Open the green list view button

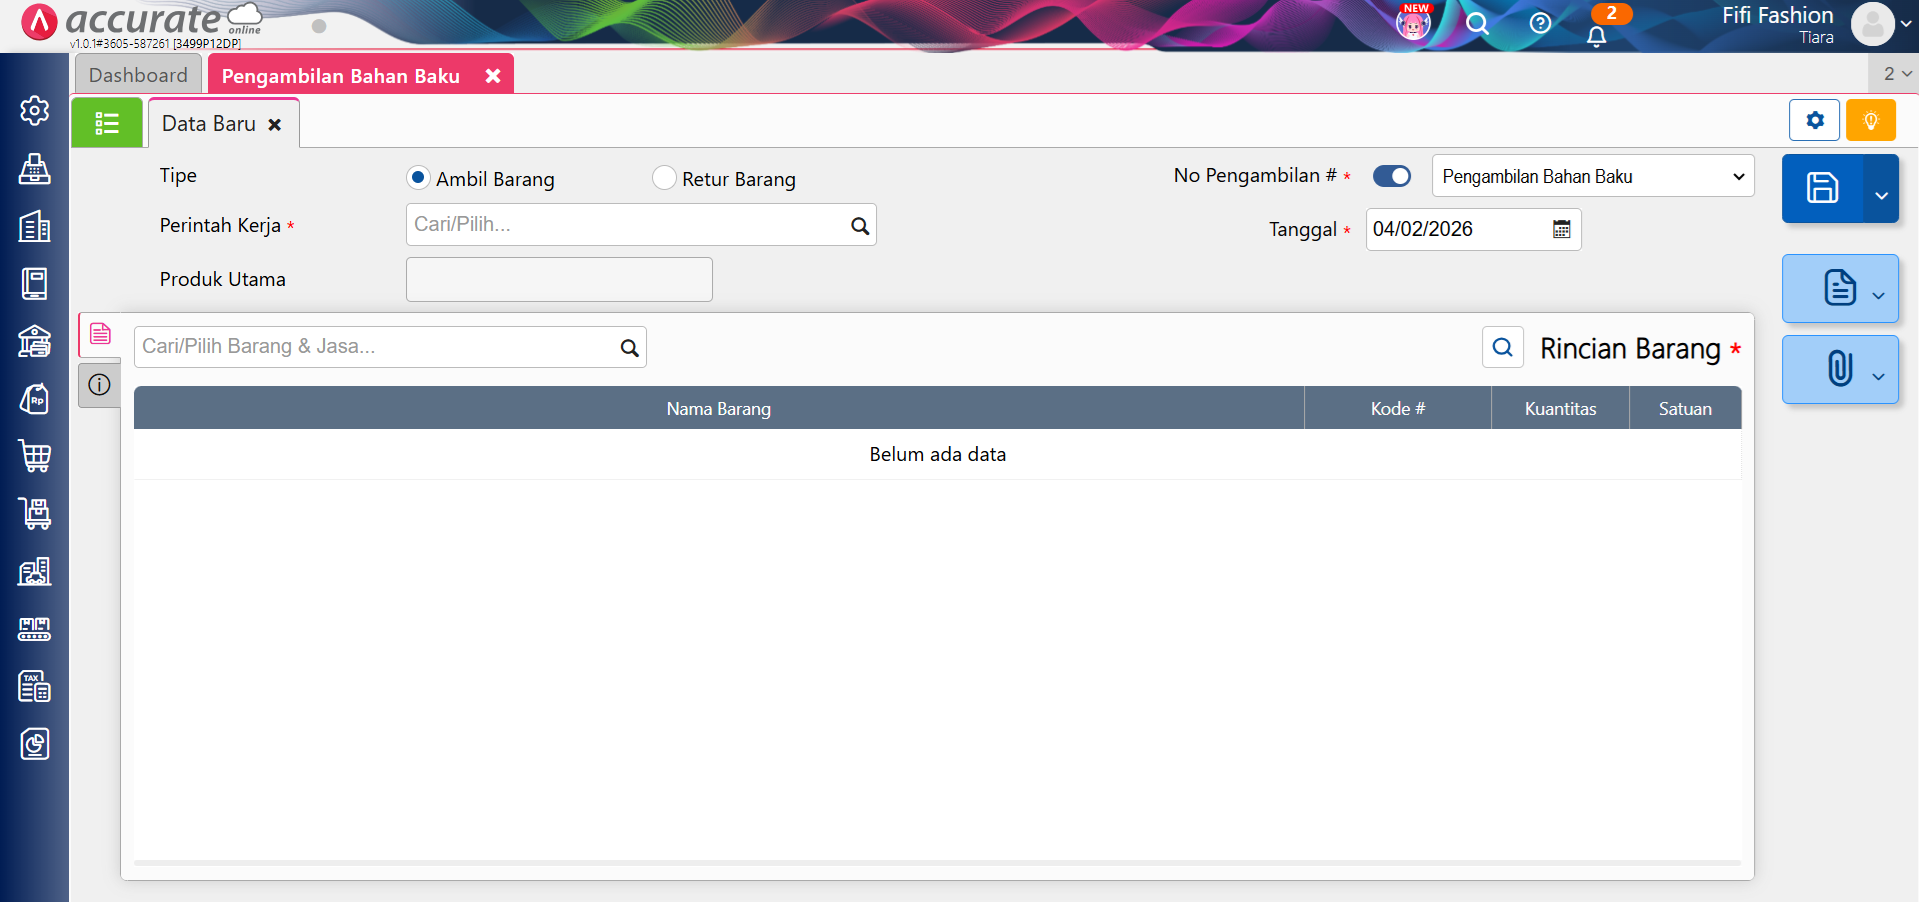(x=107, y=123)
